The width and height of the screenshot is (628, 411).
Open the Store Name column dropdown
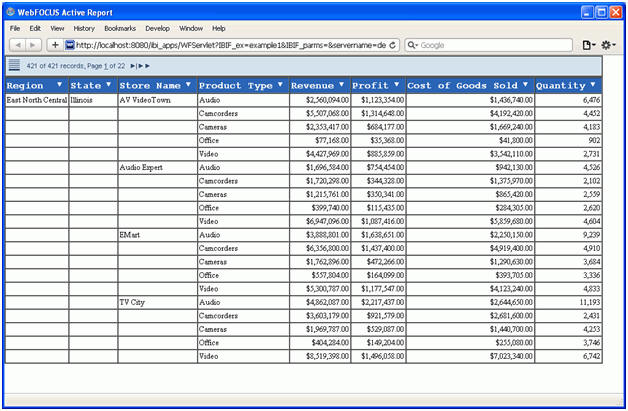tap(188, 85)
